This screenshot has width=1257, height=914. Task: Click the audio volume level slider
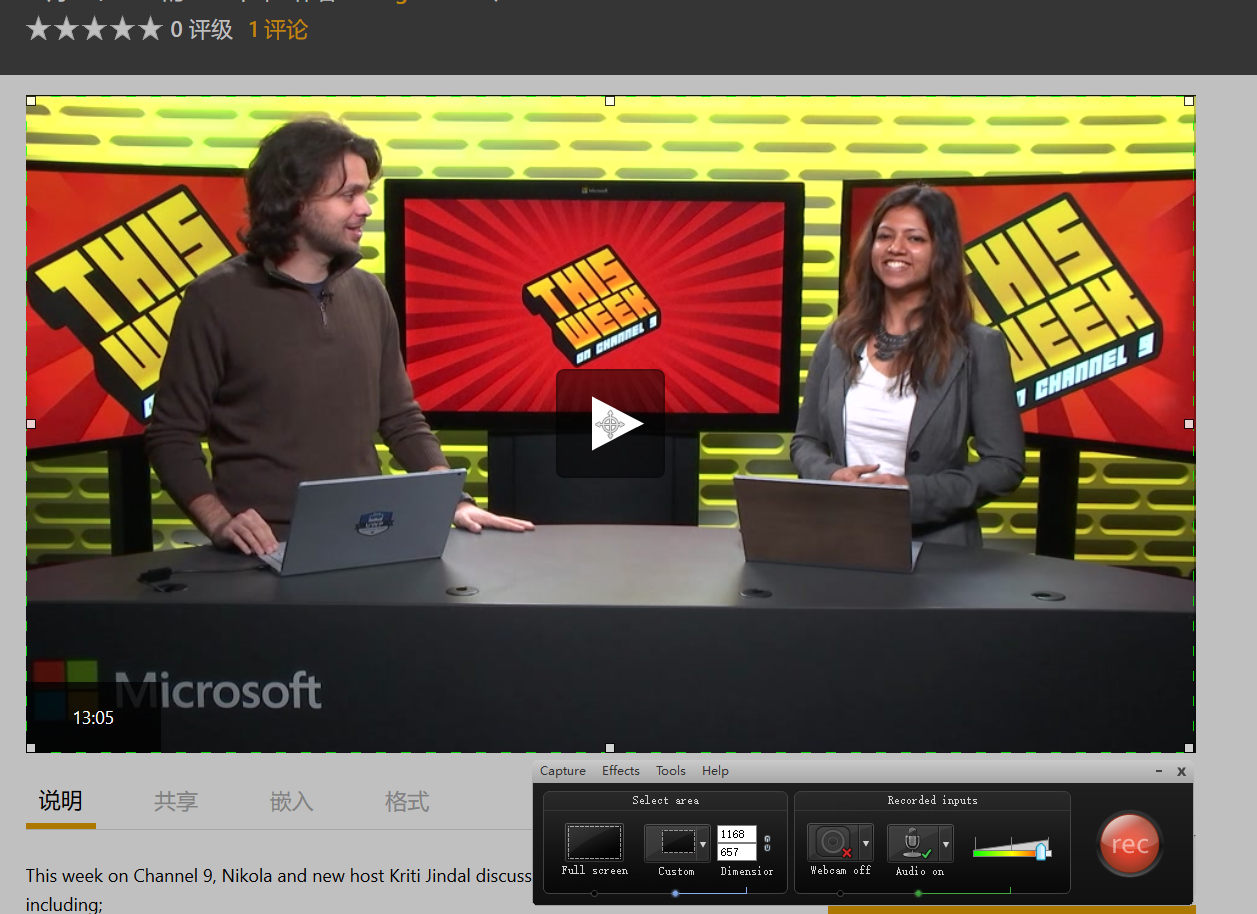click(x=1011, y=848)
